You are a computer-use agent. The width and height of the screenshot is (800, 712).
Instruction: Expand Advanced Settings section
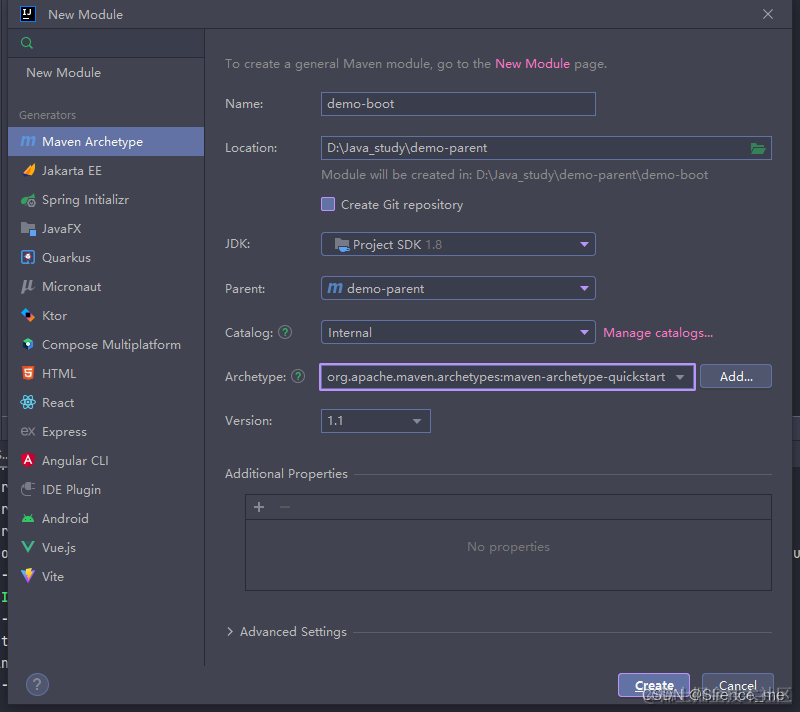tap(230, 632)
